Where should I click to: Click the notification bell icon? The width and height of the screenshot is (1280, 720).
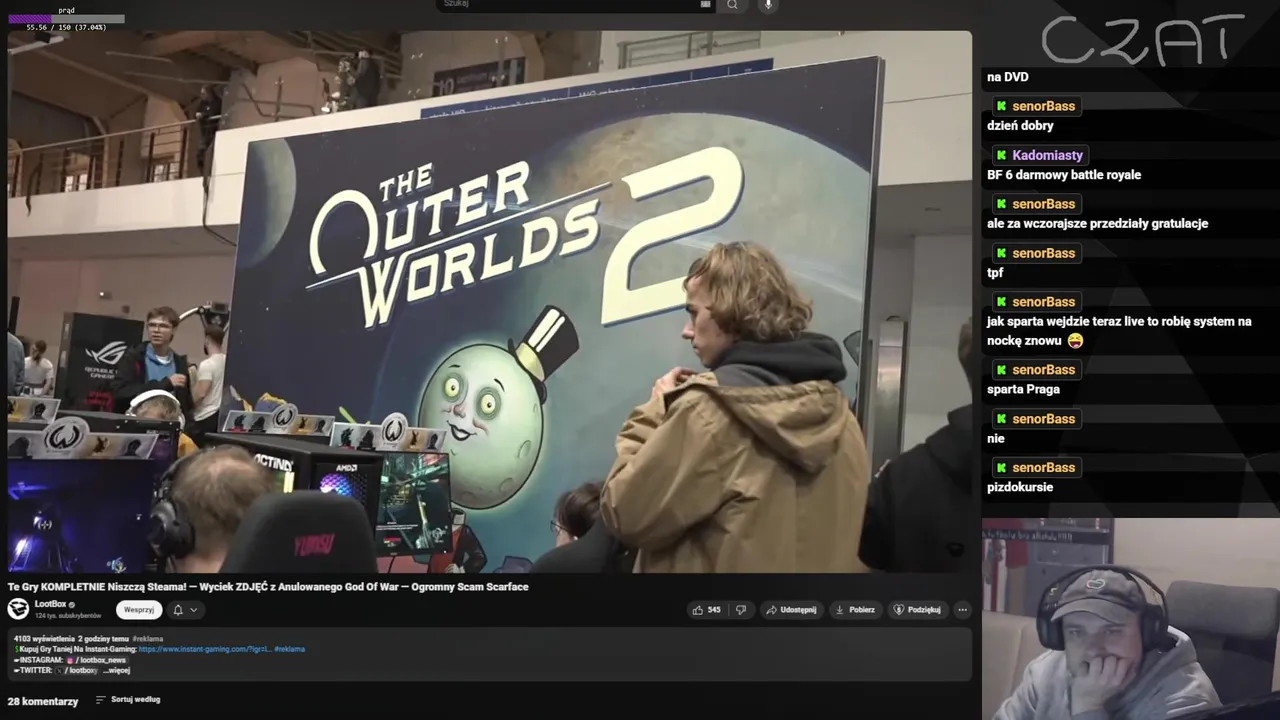pos(178,609)
